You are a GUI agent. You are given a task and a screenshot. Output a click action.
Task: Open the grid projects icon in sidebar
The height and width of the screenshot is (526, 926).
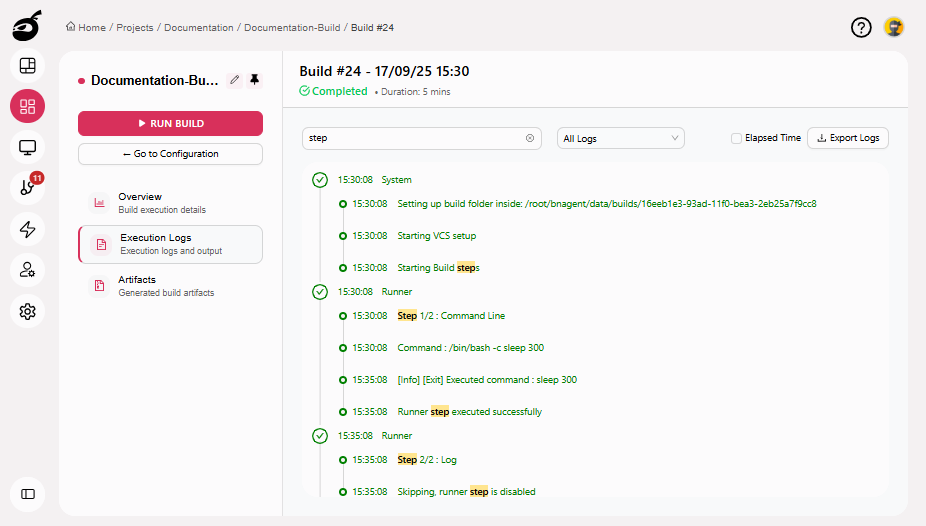tap(28, 107)
